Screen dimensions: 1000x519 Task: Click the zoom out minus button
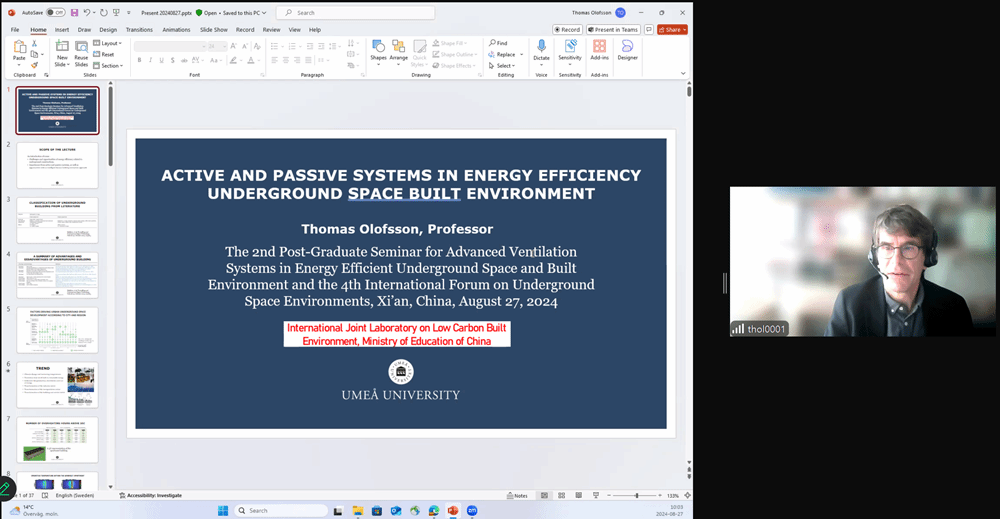(x=609, y=495)
